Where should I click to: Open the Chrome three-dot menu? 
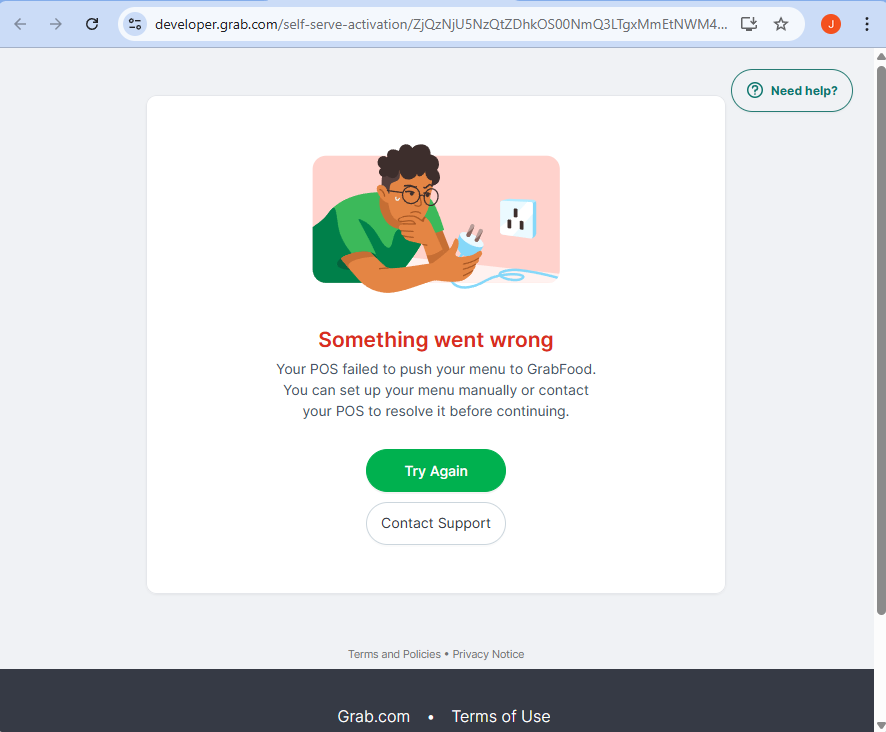click(x=866, y=24)
